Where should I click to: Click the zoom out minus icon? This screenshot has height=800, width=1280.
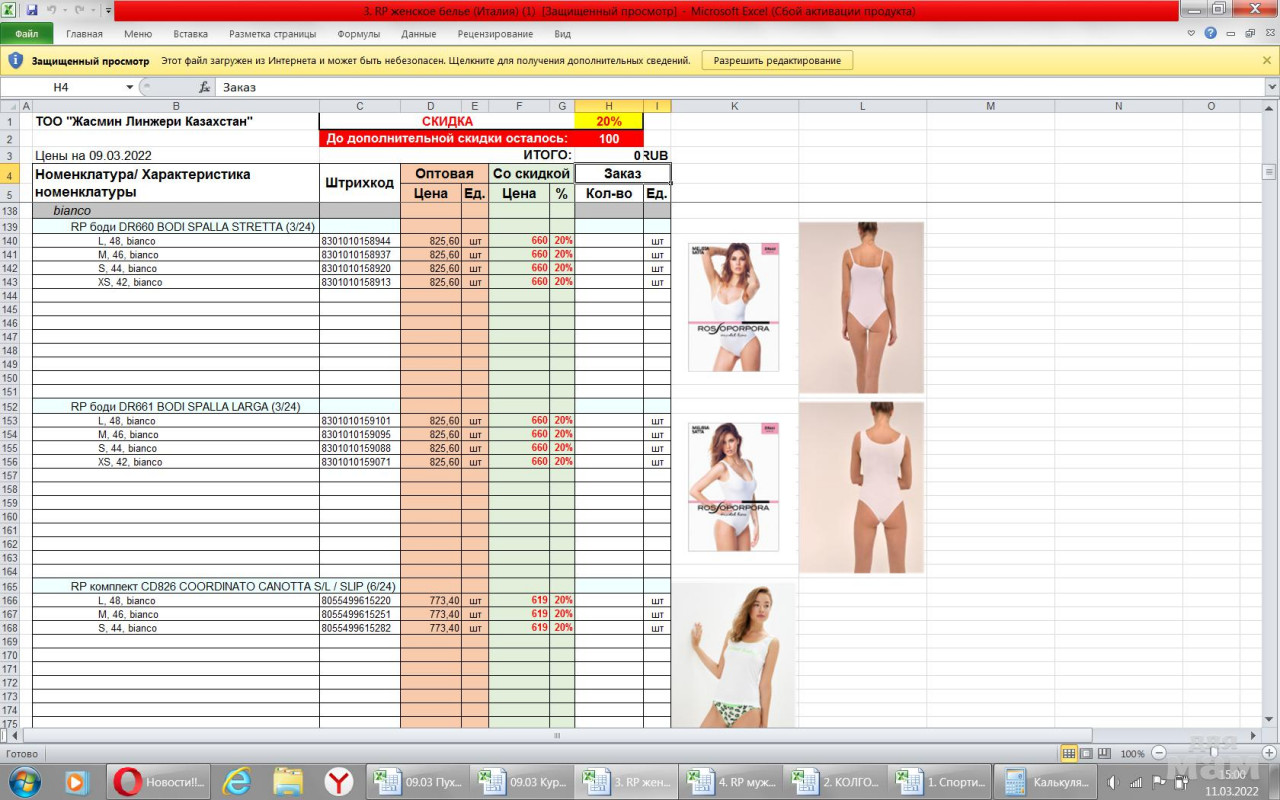1159,753
